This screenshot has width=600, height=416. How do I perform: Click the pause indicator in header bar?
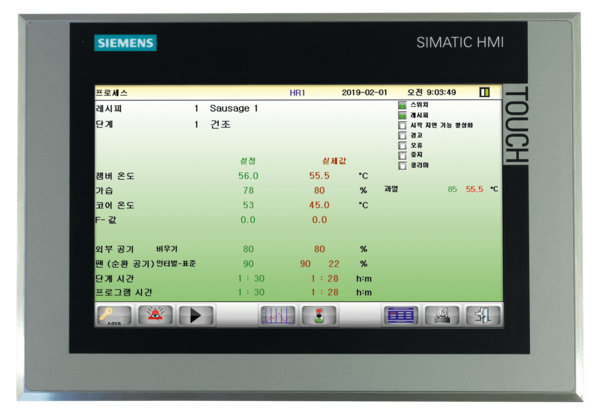click(x=485, y=92)
